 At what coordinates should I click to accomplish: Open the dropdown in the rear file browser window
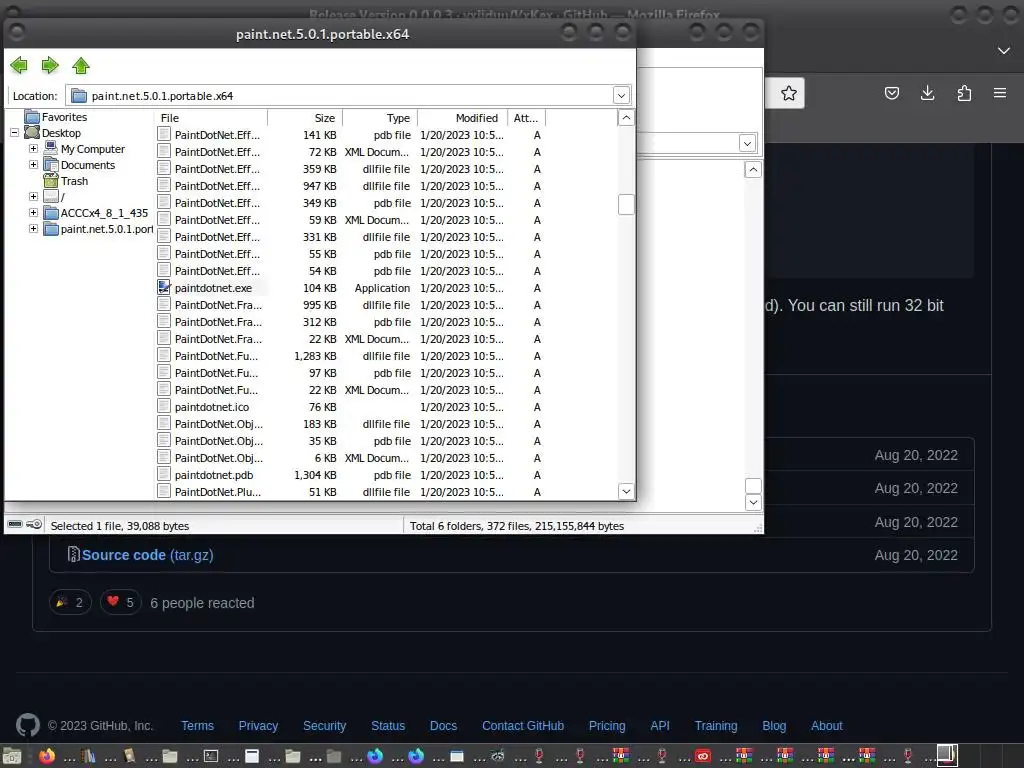[x=747, y=143]
